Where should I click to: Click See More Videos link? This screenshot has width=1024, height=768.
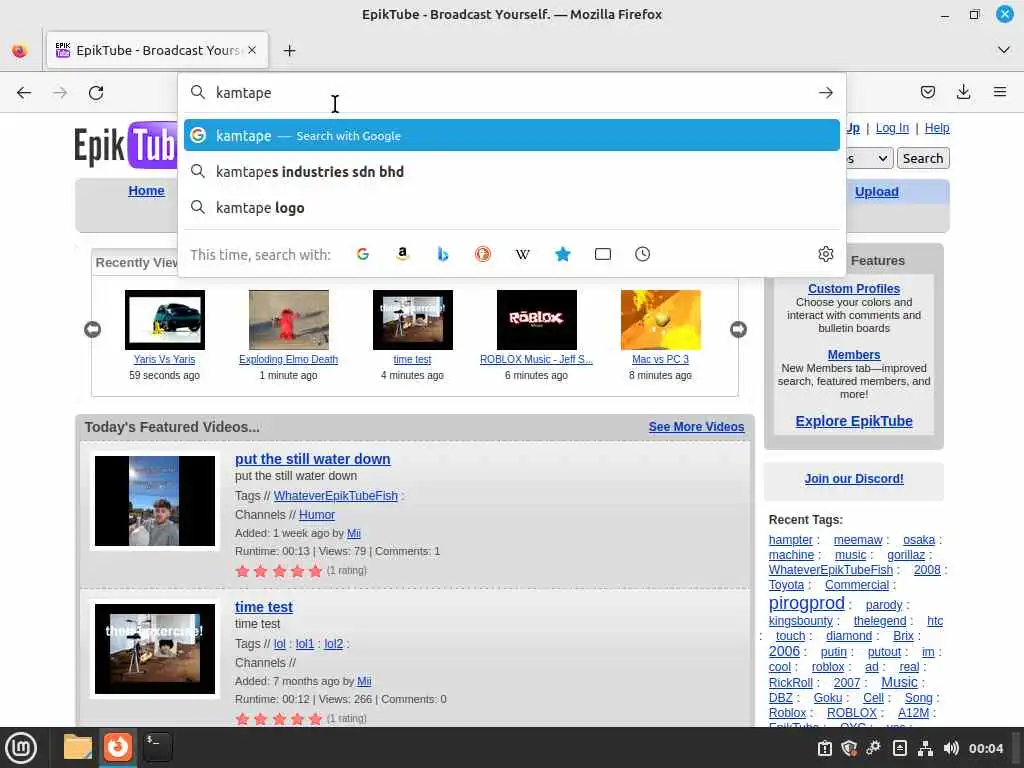tap(696, 426)
